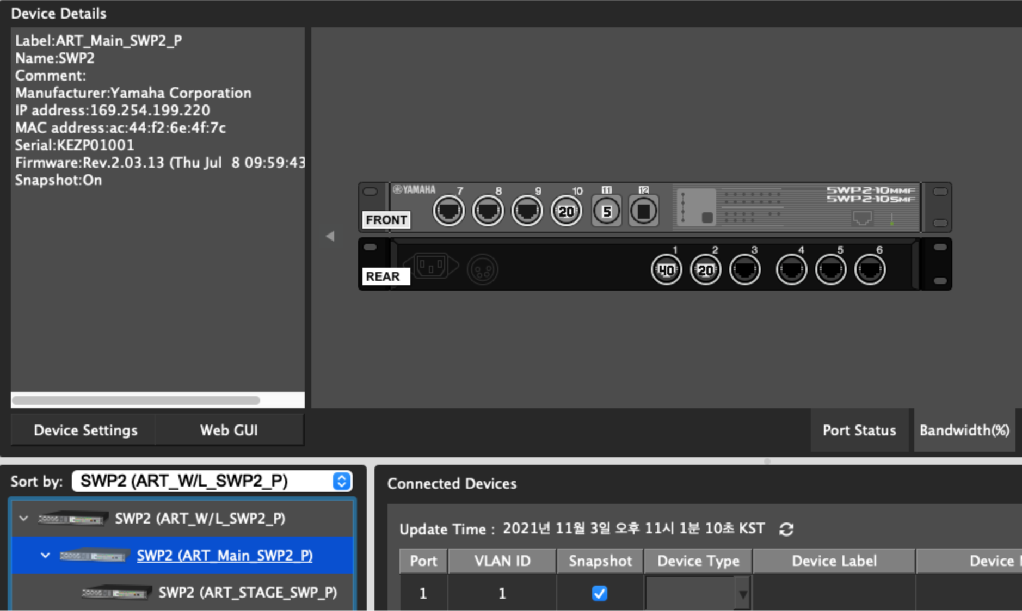Select front fiber port 12

pos(643,211)
